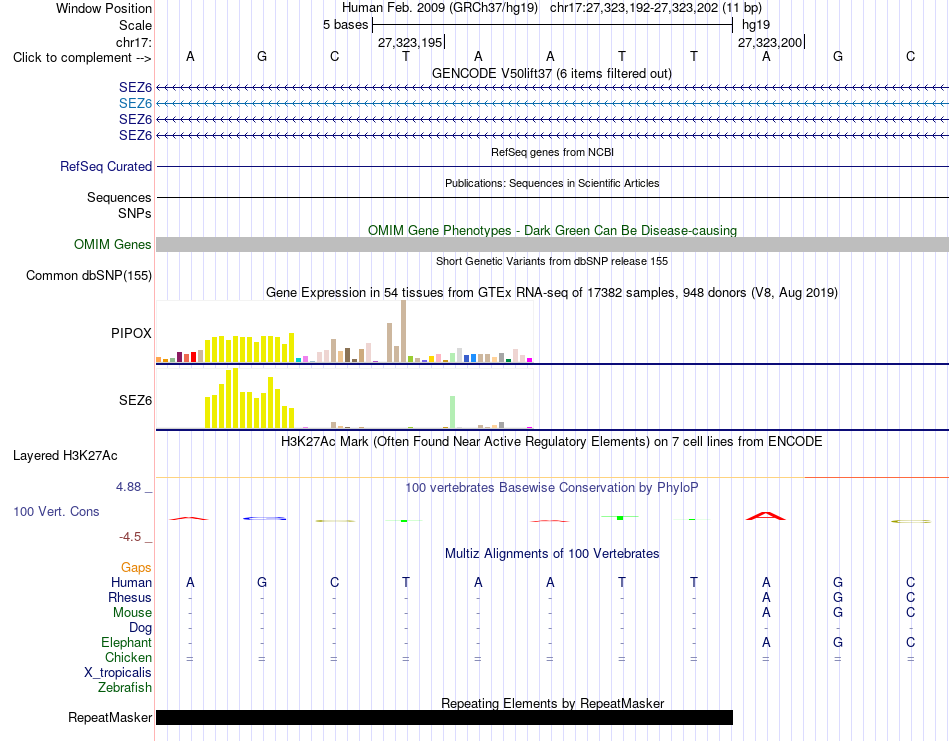950x741 pixels.
Task: Select the Elephant alignment row label
Action: tap(126, 642)
